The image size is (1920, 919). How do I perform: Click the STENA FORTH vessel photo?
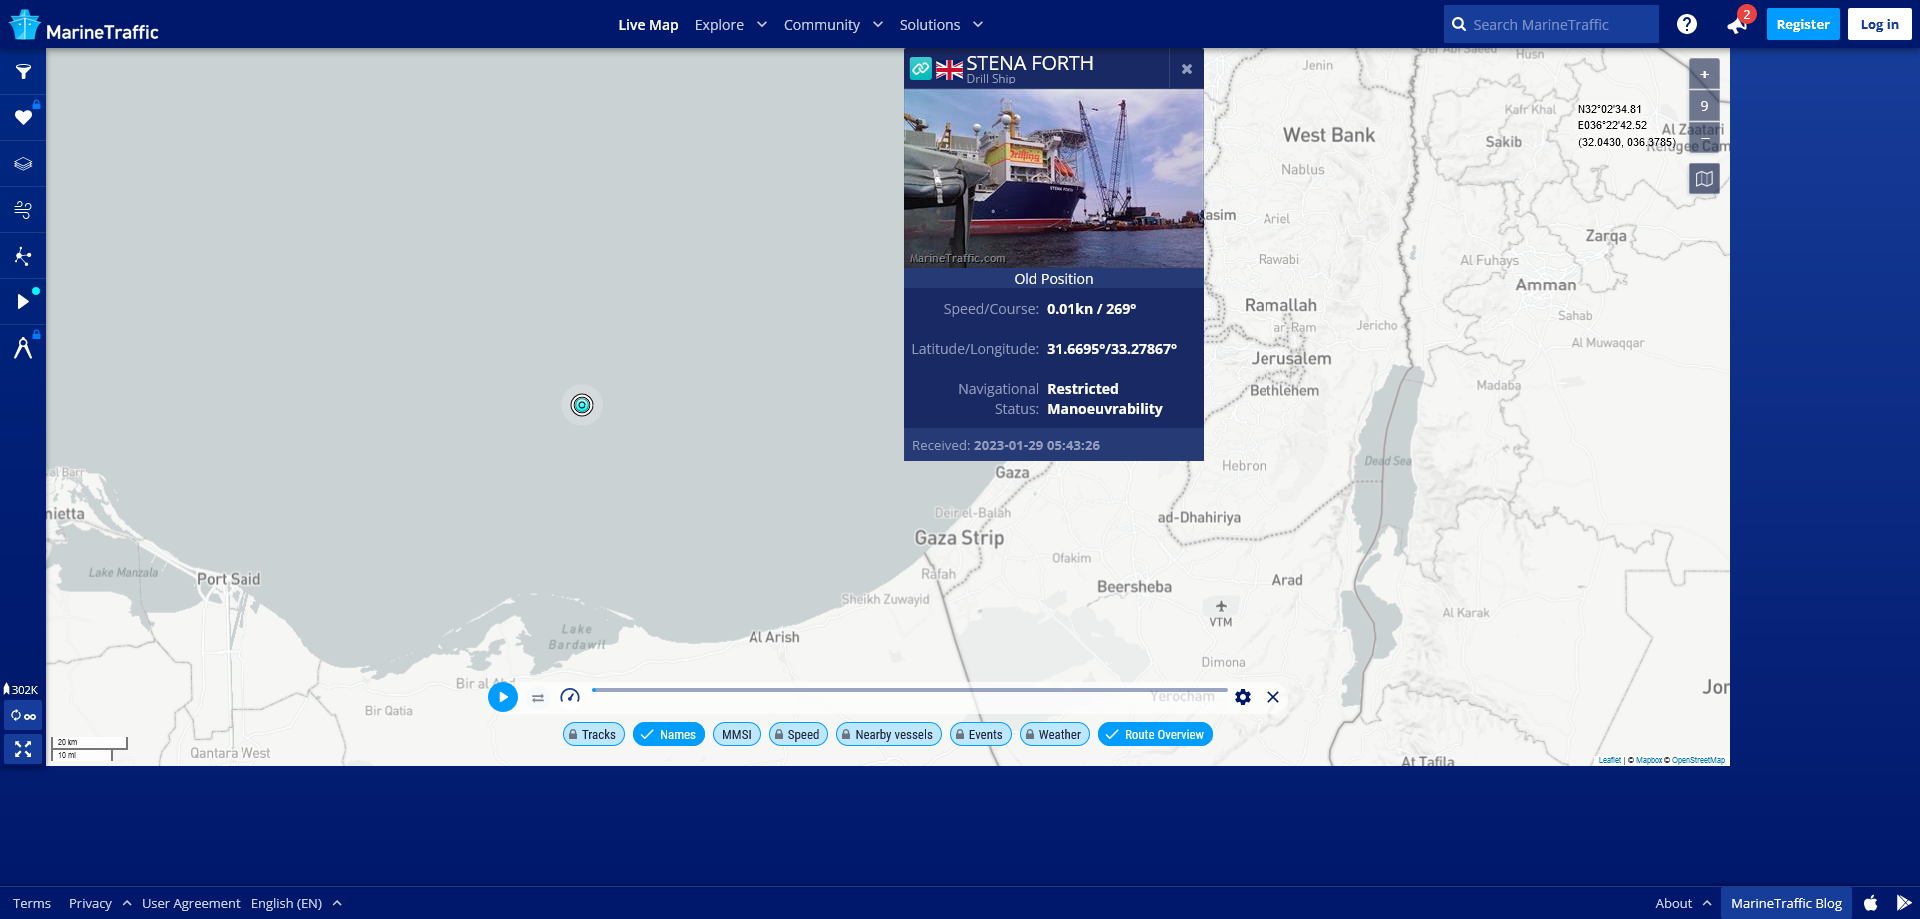point(1054,178)
